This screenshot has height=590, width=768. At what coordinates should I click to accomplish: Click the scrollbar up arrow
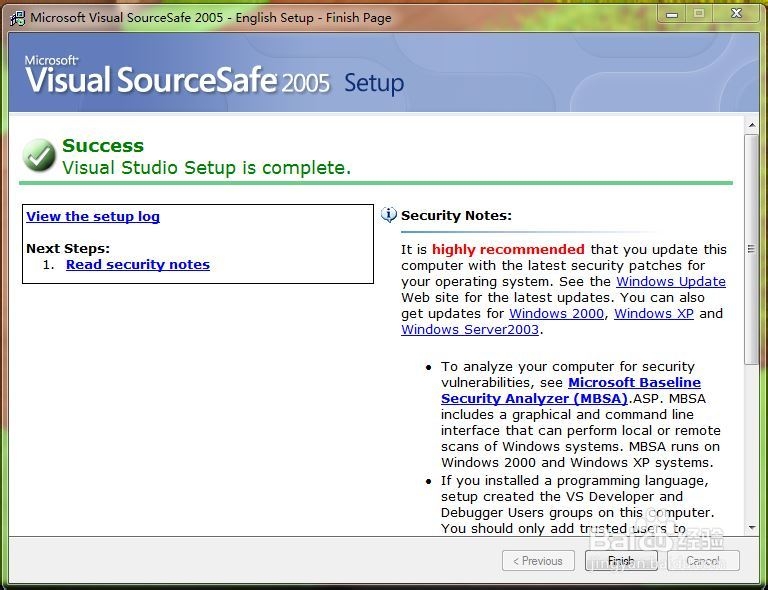[x=751, y=125]
